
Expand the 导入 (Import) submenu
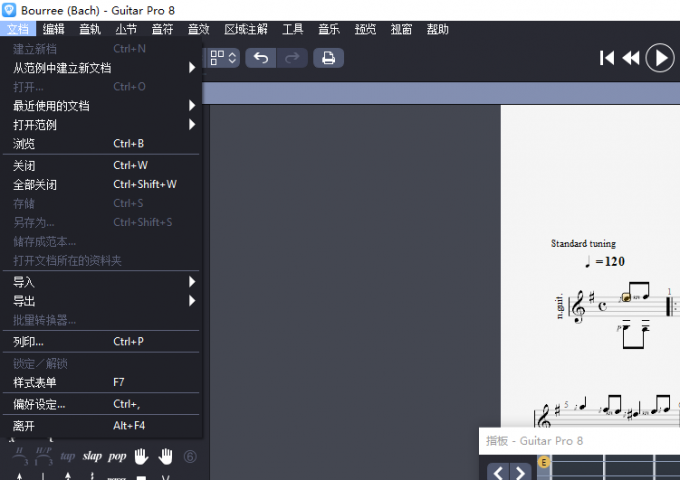click(100, 282)
